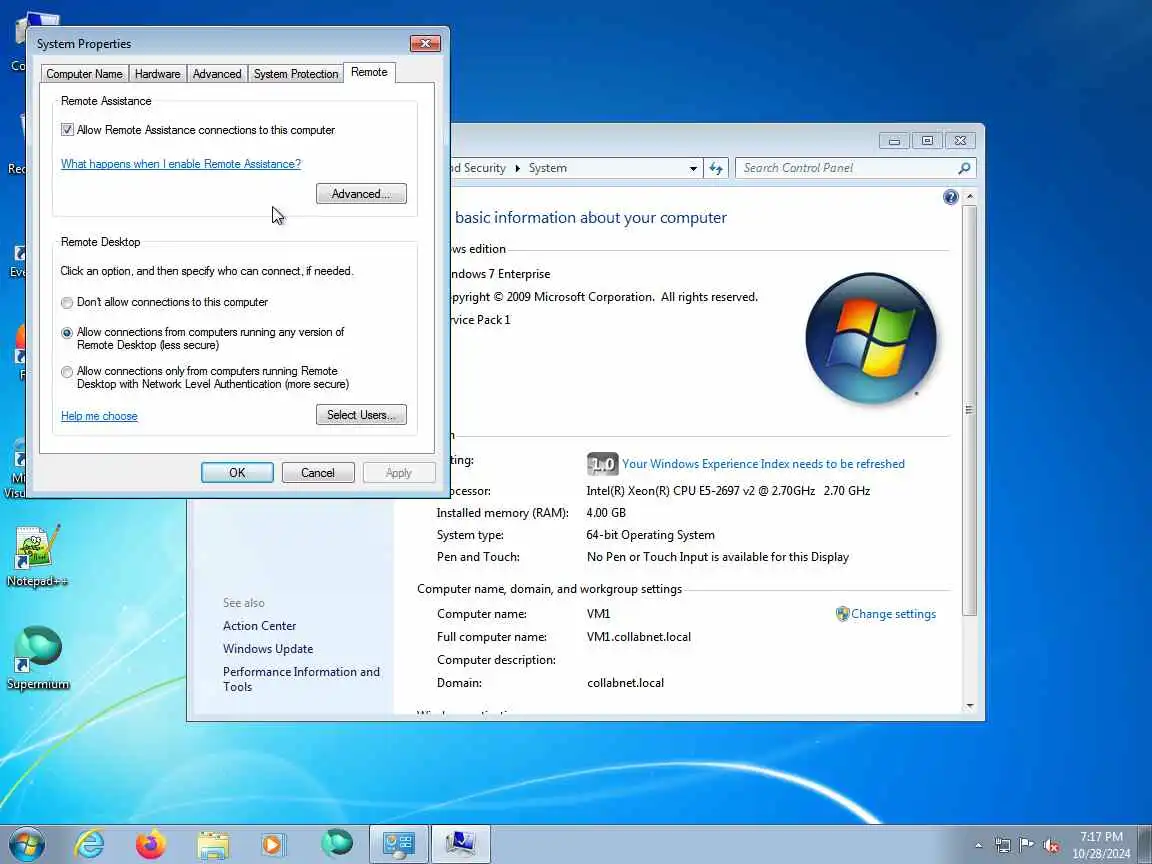Image resolution: width=1152 pixels, height=864 pixels.
Task: Click Advanced... button in Remote Assistance
Action: click(361, 194)
